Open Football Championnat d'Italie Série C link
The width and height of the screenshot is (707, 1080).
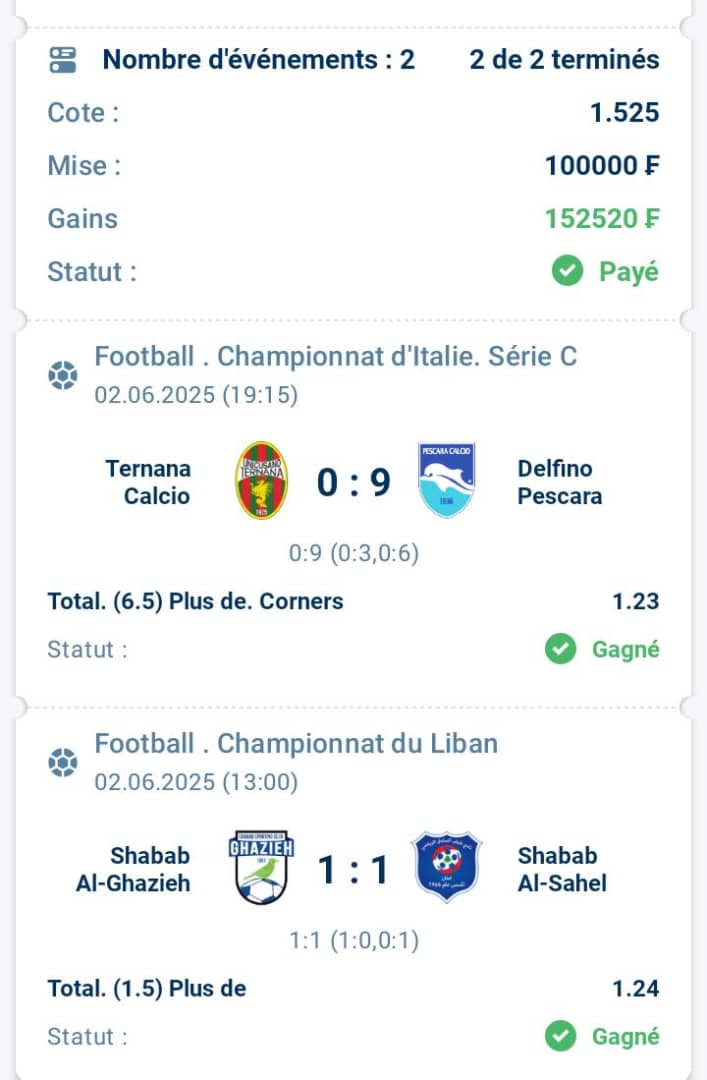point(336,357)
